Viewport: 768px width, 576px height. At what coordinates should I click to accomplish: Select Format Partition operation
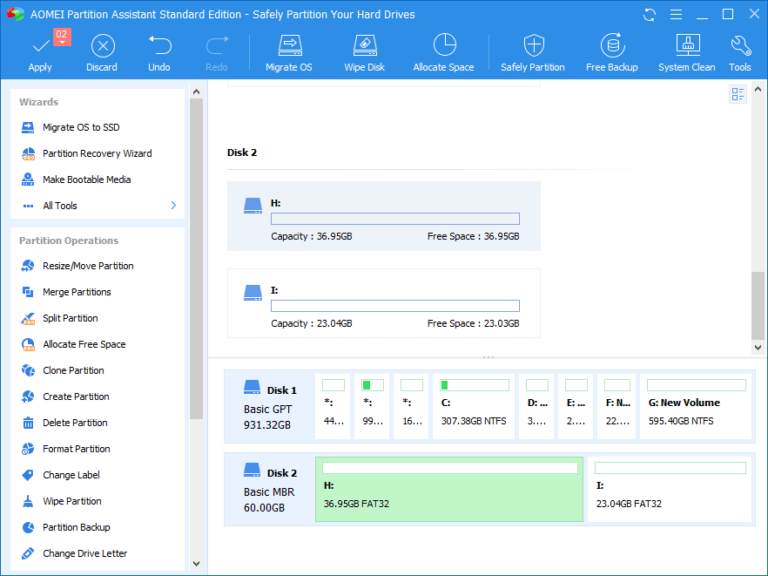click(76, 449)
